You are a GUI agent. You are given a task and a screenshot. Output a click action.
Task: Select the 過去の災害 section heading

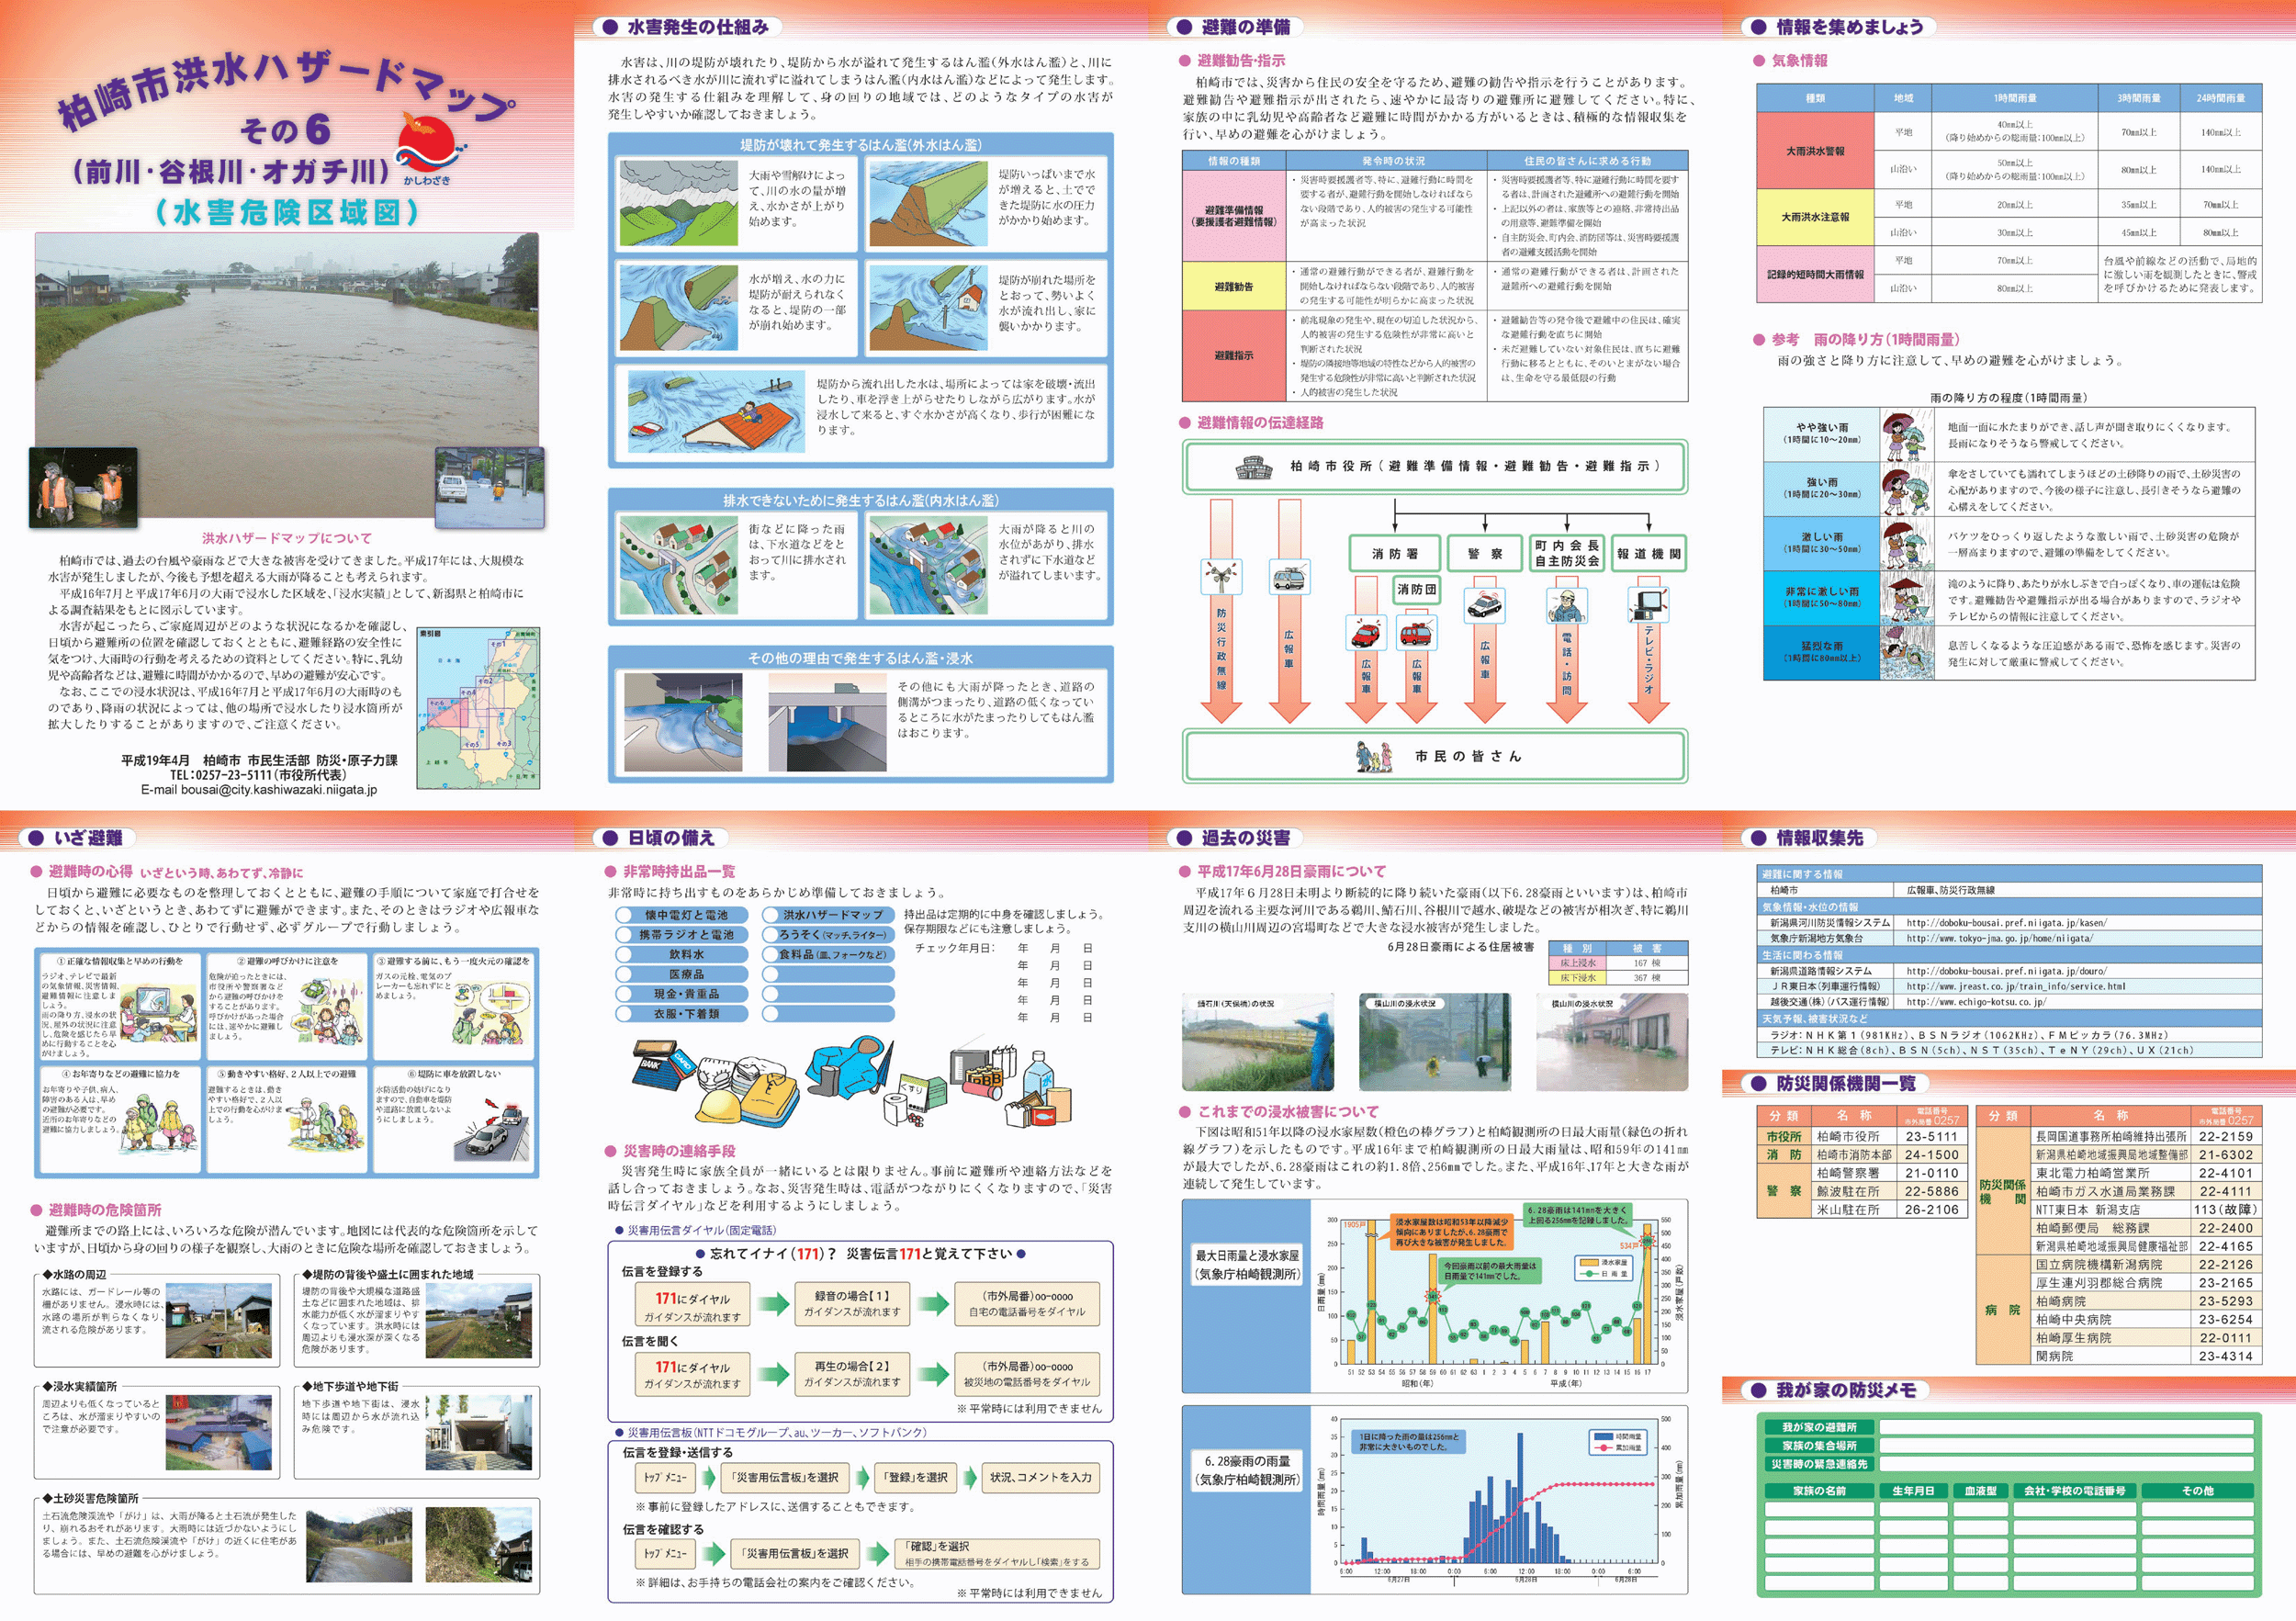(x=1245, y=838)
